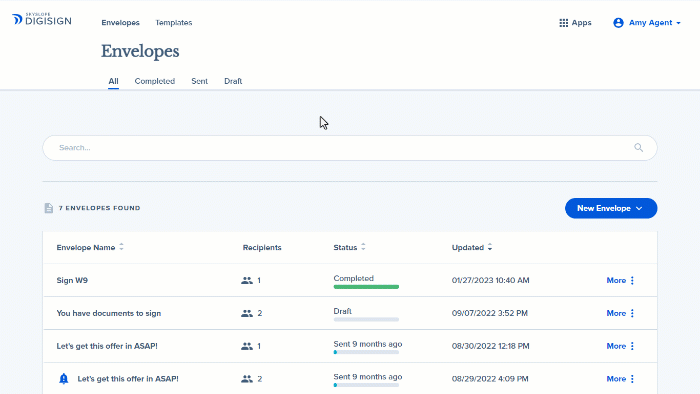
Task: Click the Recipients column header
Action: [x=262, y=247]
